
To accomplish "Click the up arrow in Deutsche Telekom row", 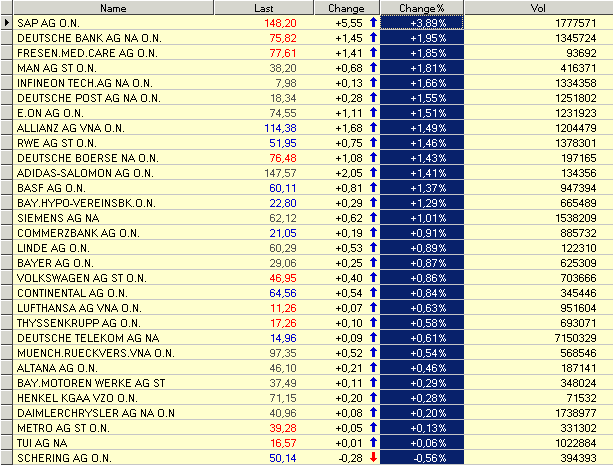I will click(373, 338).
